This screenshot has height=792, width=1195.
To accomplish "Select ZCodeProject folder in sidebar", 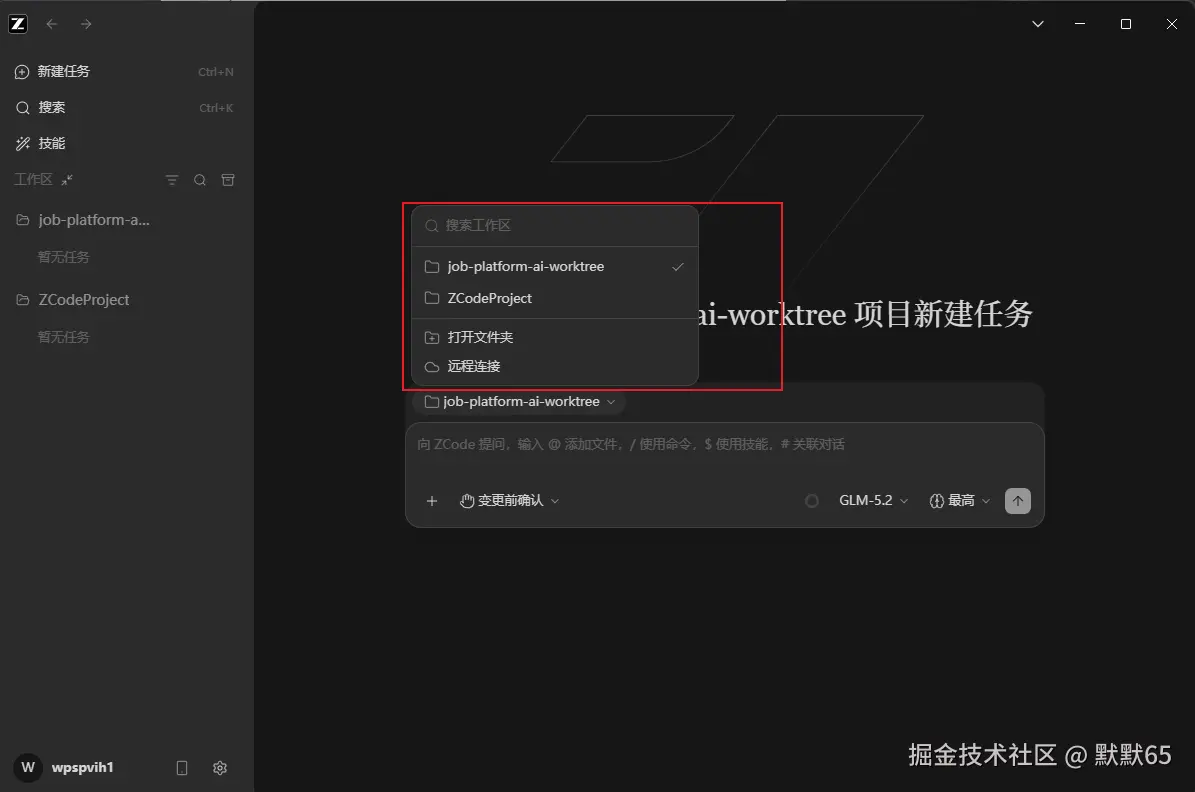I will (x=124, y=300).
